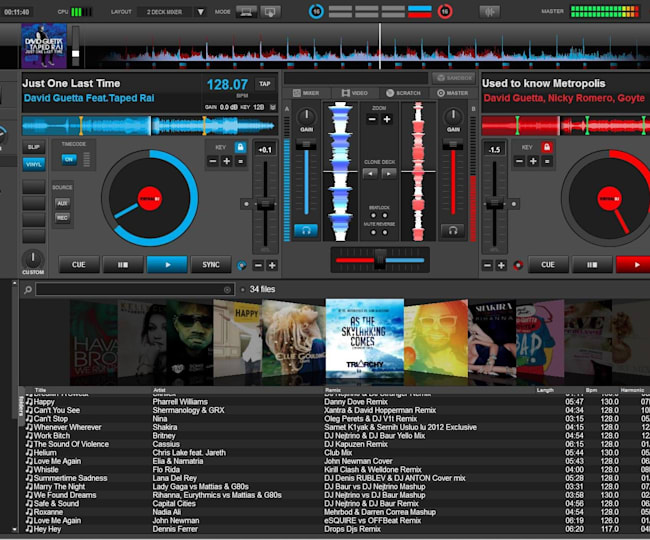
Task: Reset key with left deck equals button
Action: (x=240, y=161)
